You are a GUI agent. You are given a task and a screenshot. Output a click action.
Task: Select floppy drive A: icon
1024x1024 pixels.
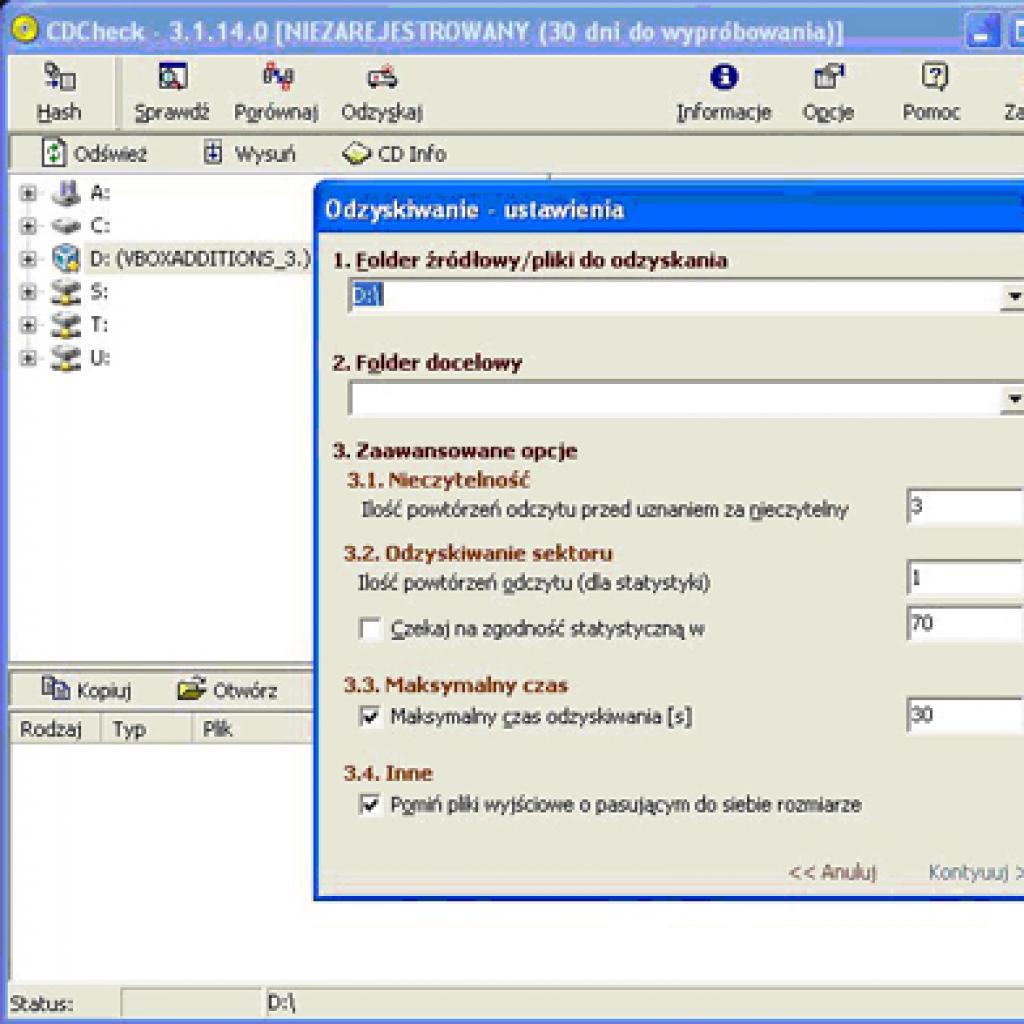[x=65, y=193]
